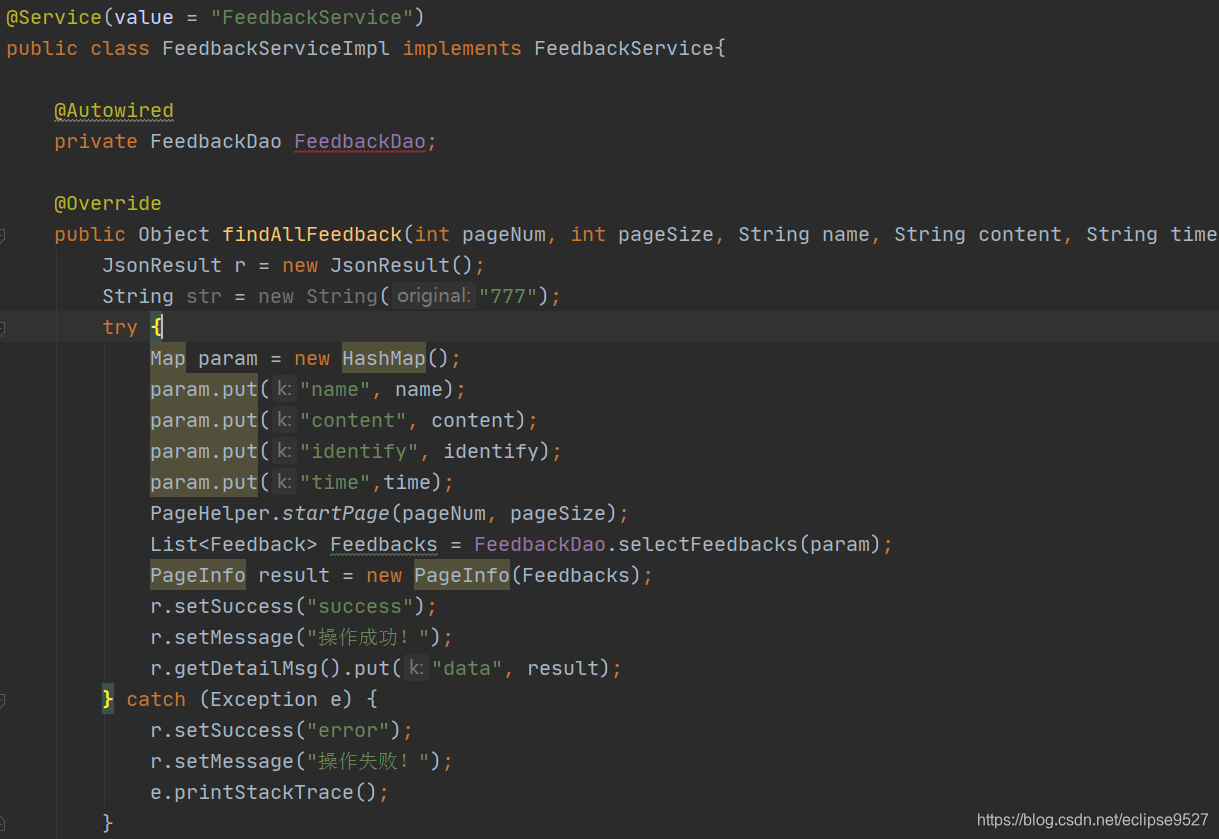Click the PageInfo(Feedbacks) constructor call
1219x839 pixels.
[527, 575]
